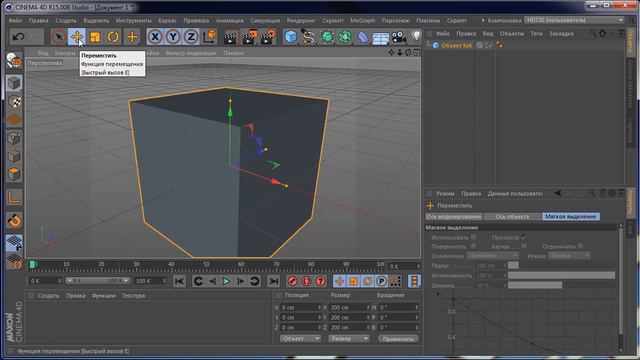
Task: Open the Размер dropdown in coordinates
Action: 349,339
